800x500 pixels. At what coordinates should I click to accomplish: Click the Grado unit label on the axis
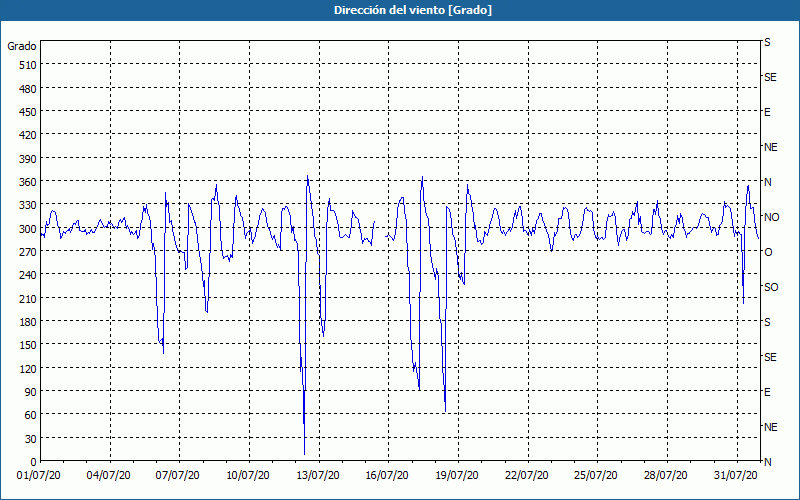pyautogui.click(x=22, y=46)
